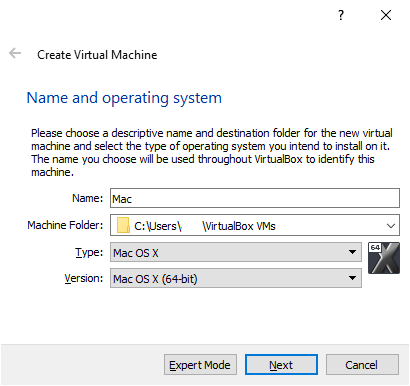This screenshot has height=386, width=410.
Task: Click the Name and operating system heading
Action: click(124, 98)
